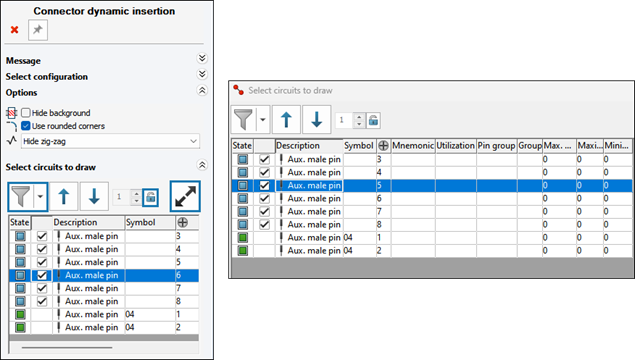
Task: Select Aux. male pin row 7 in left panel
Action: tap(104, 288)
